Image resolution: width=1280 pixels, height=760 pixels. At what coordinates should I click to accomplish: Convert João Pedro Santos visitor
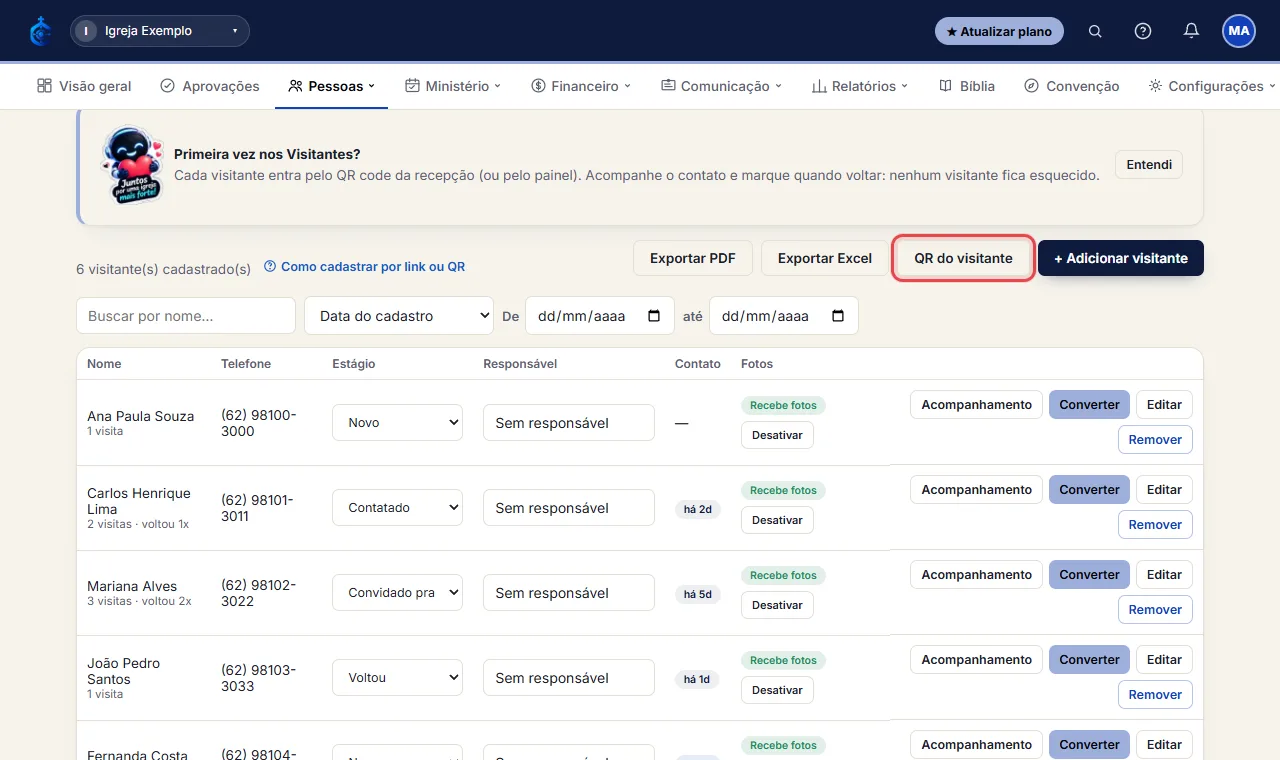1089,660
